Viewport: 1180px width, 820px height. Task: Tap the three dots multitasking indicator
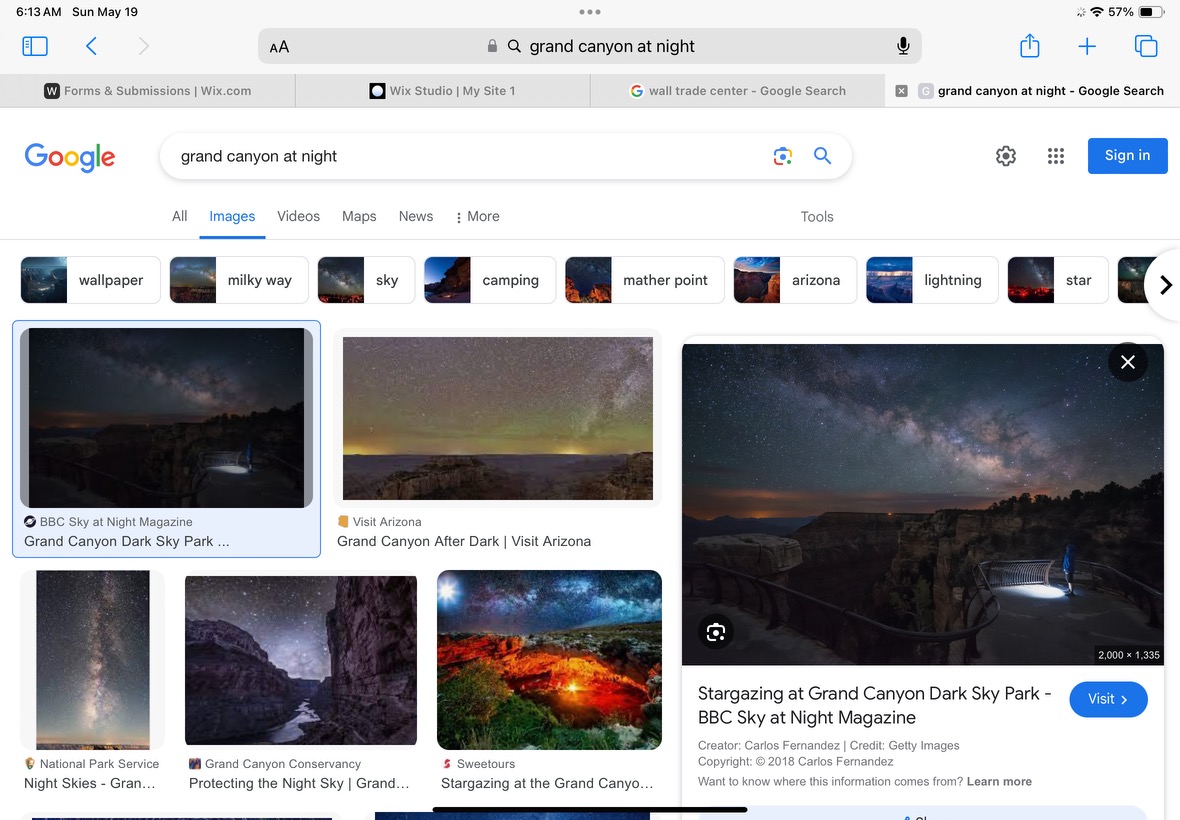click(590, 12)
